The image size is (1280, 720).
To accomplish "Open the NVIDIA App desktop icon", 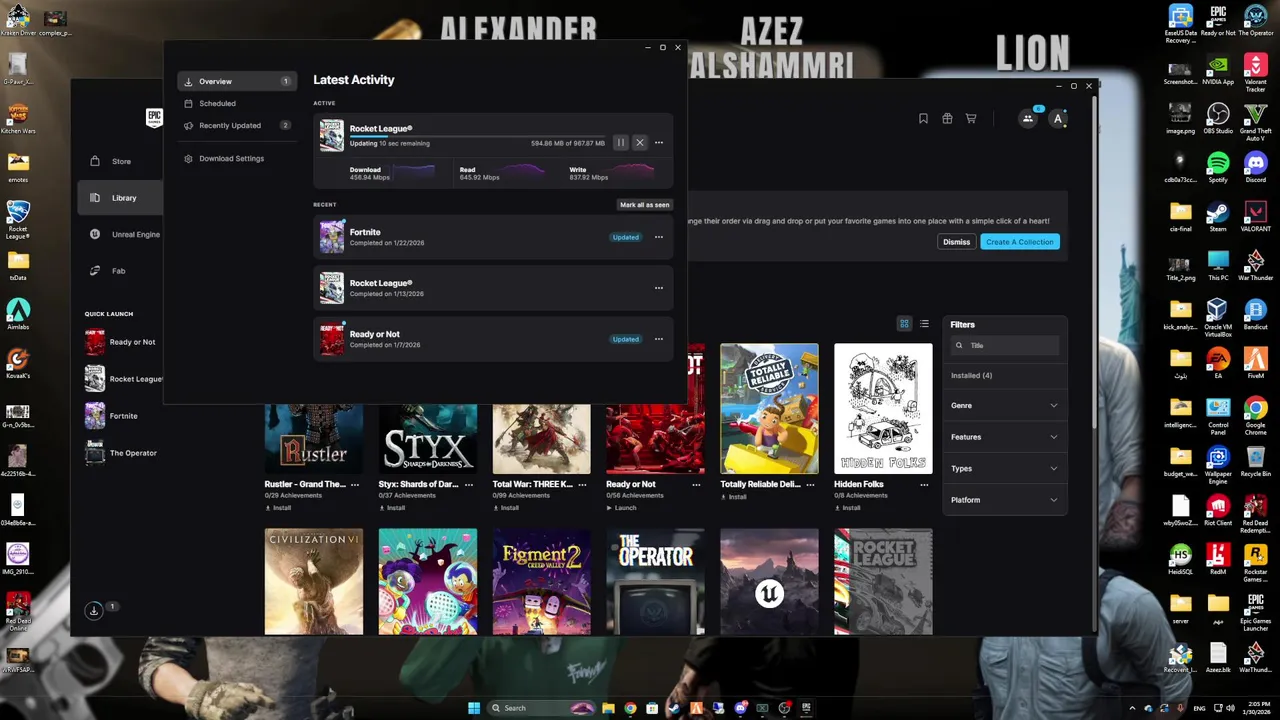I will point(1218,68).
